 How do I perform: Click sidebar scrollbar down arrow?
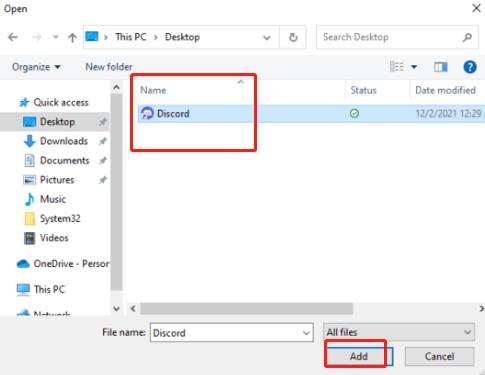click(x=116, y=309)
